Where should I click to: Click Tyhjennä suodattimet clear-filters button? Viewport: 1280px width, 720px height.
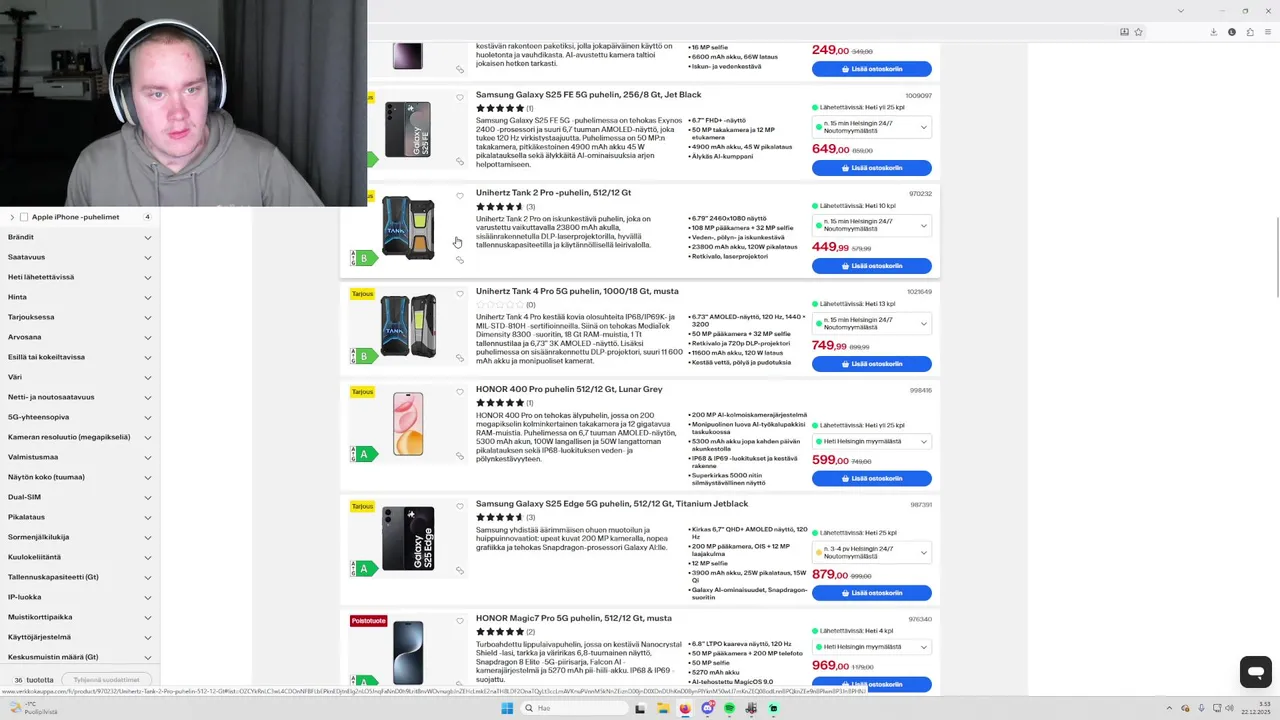click(107, 680)
